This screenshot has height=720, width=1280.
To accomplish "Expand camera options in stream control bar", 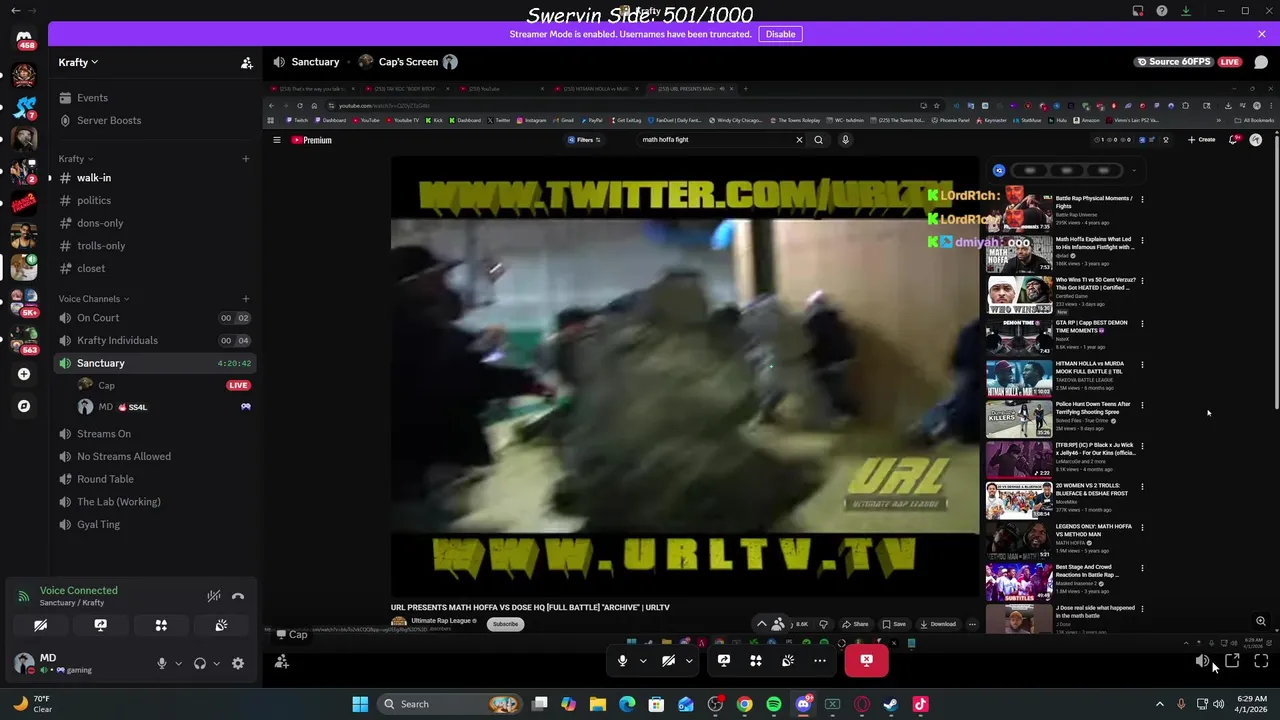I will (689, 660).
